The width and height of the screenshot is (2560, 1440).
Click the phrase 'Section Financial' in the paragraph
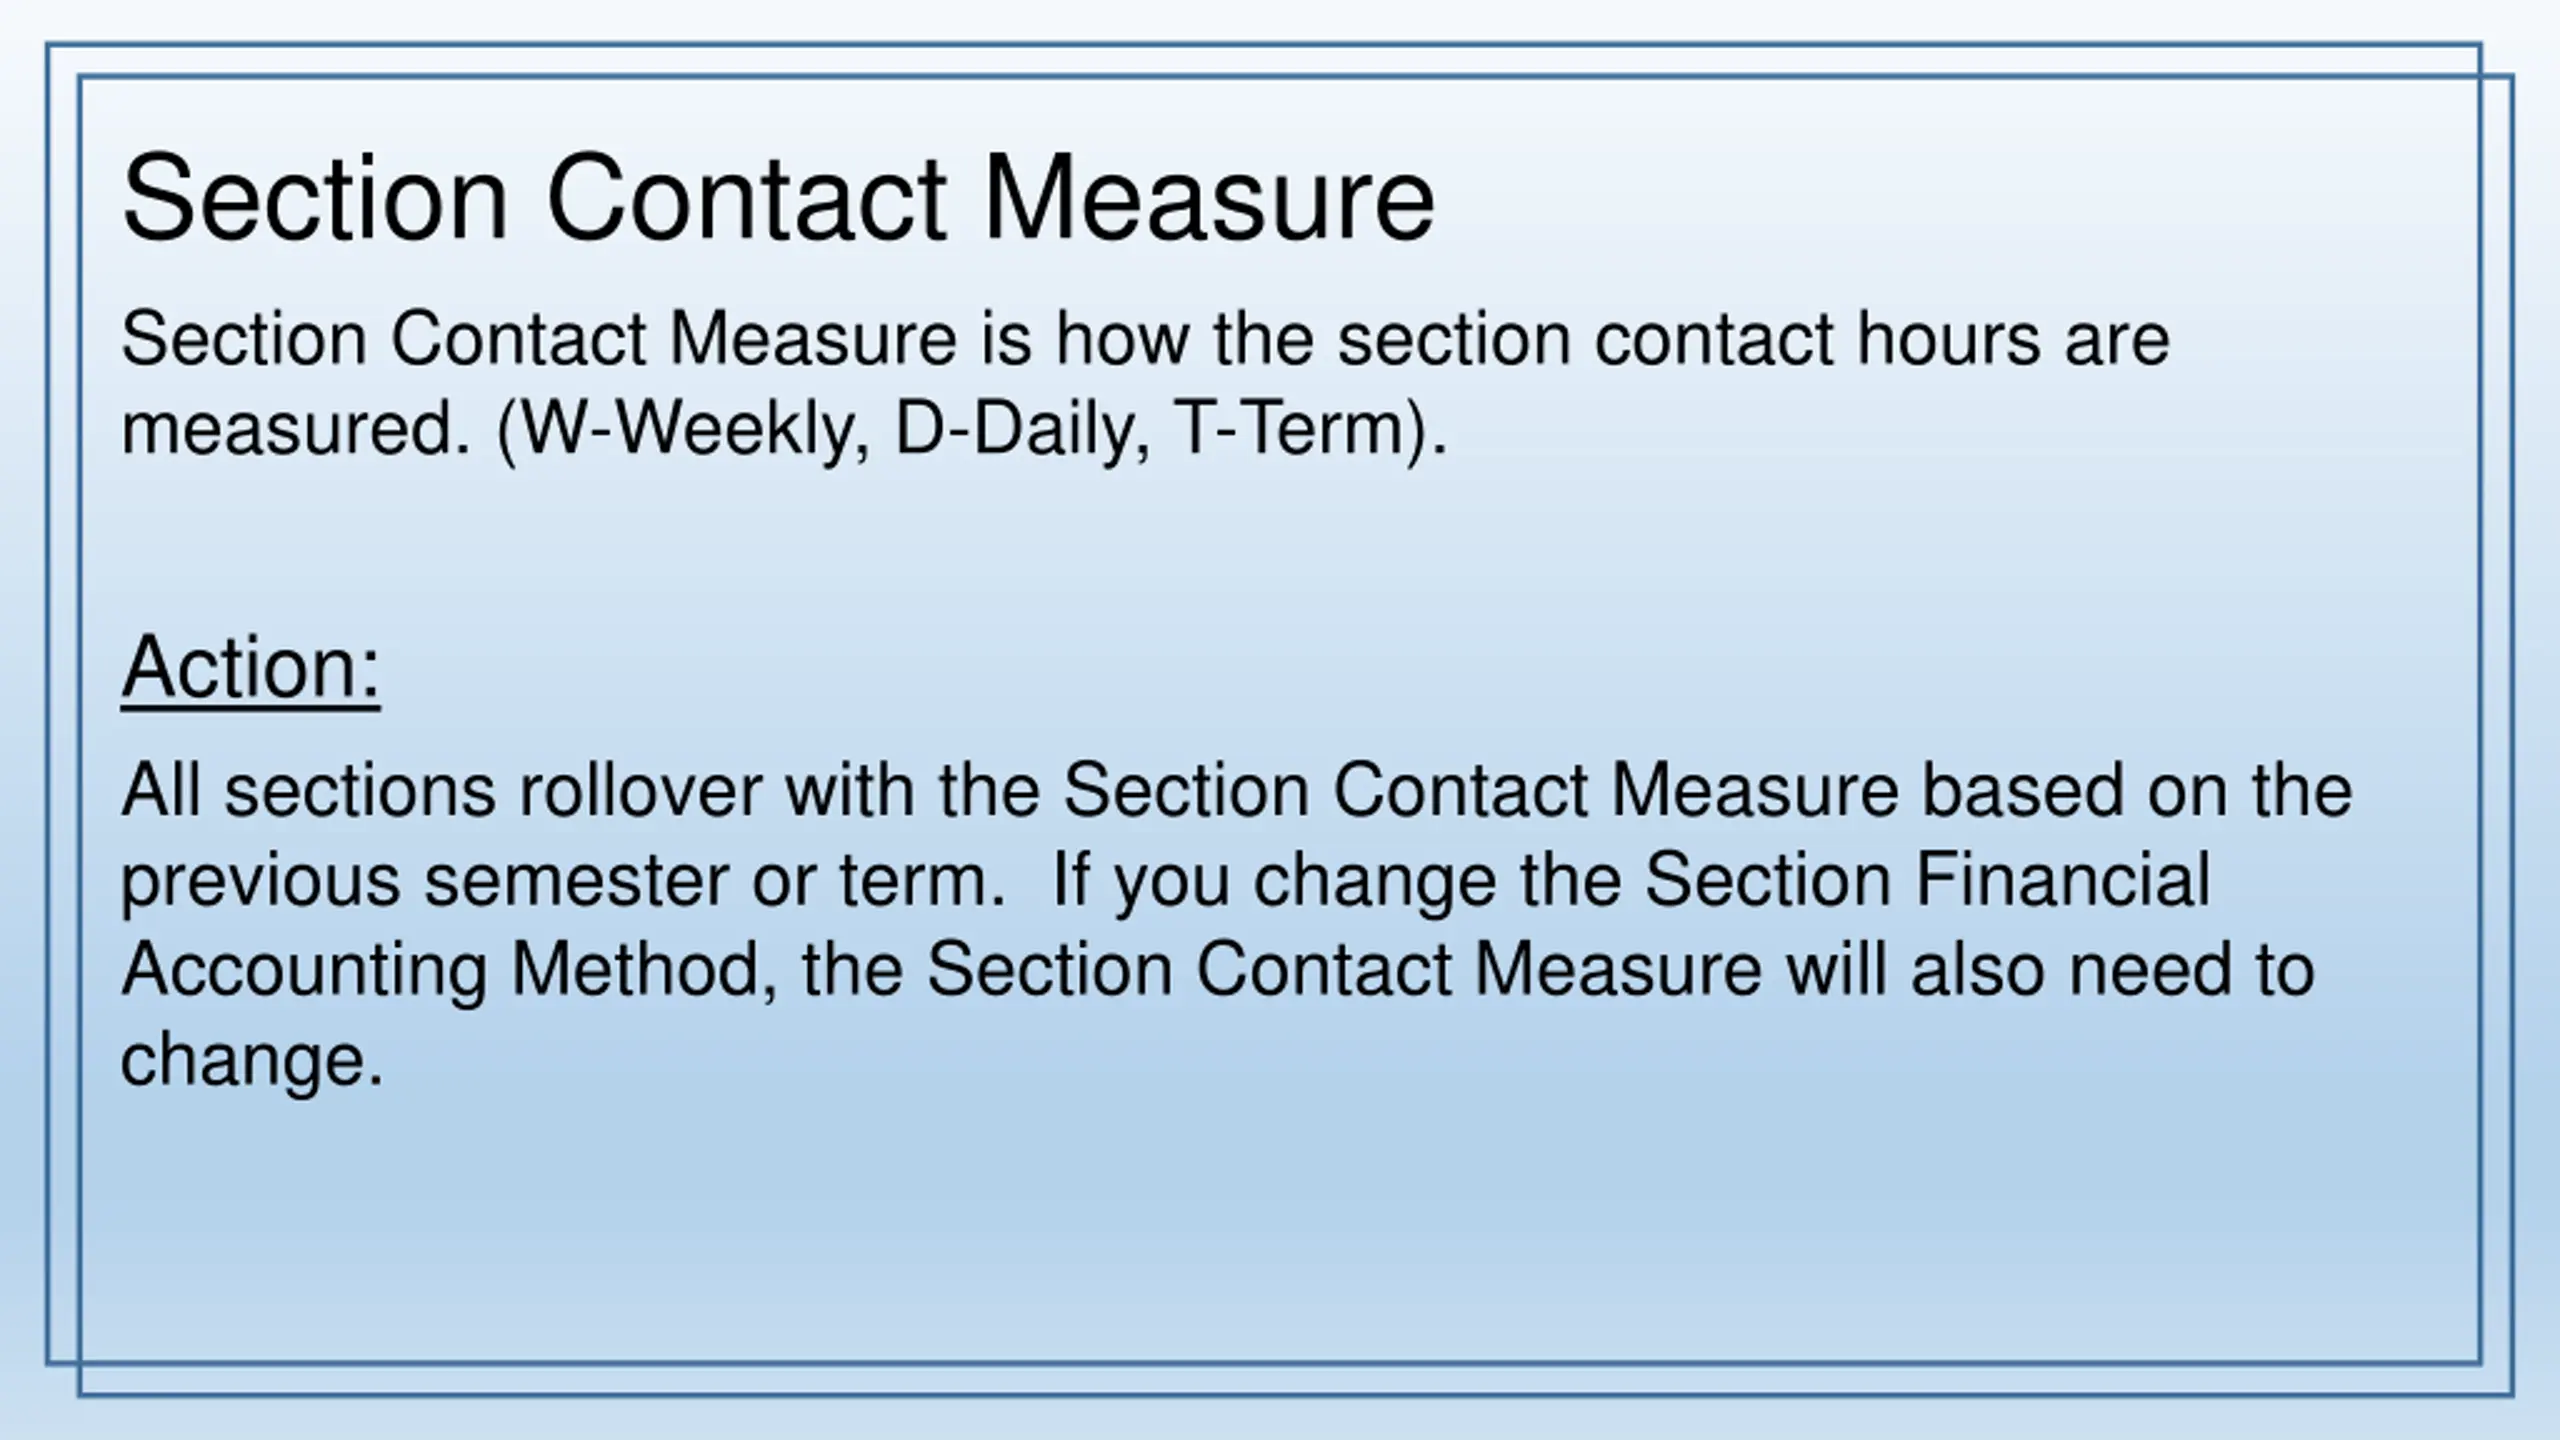click(x=1928, y=880)
